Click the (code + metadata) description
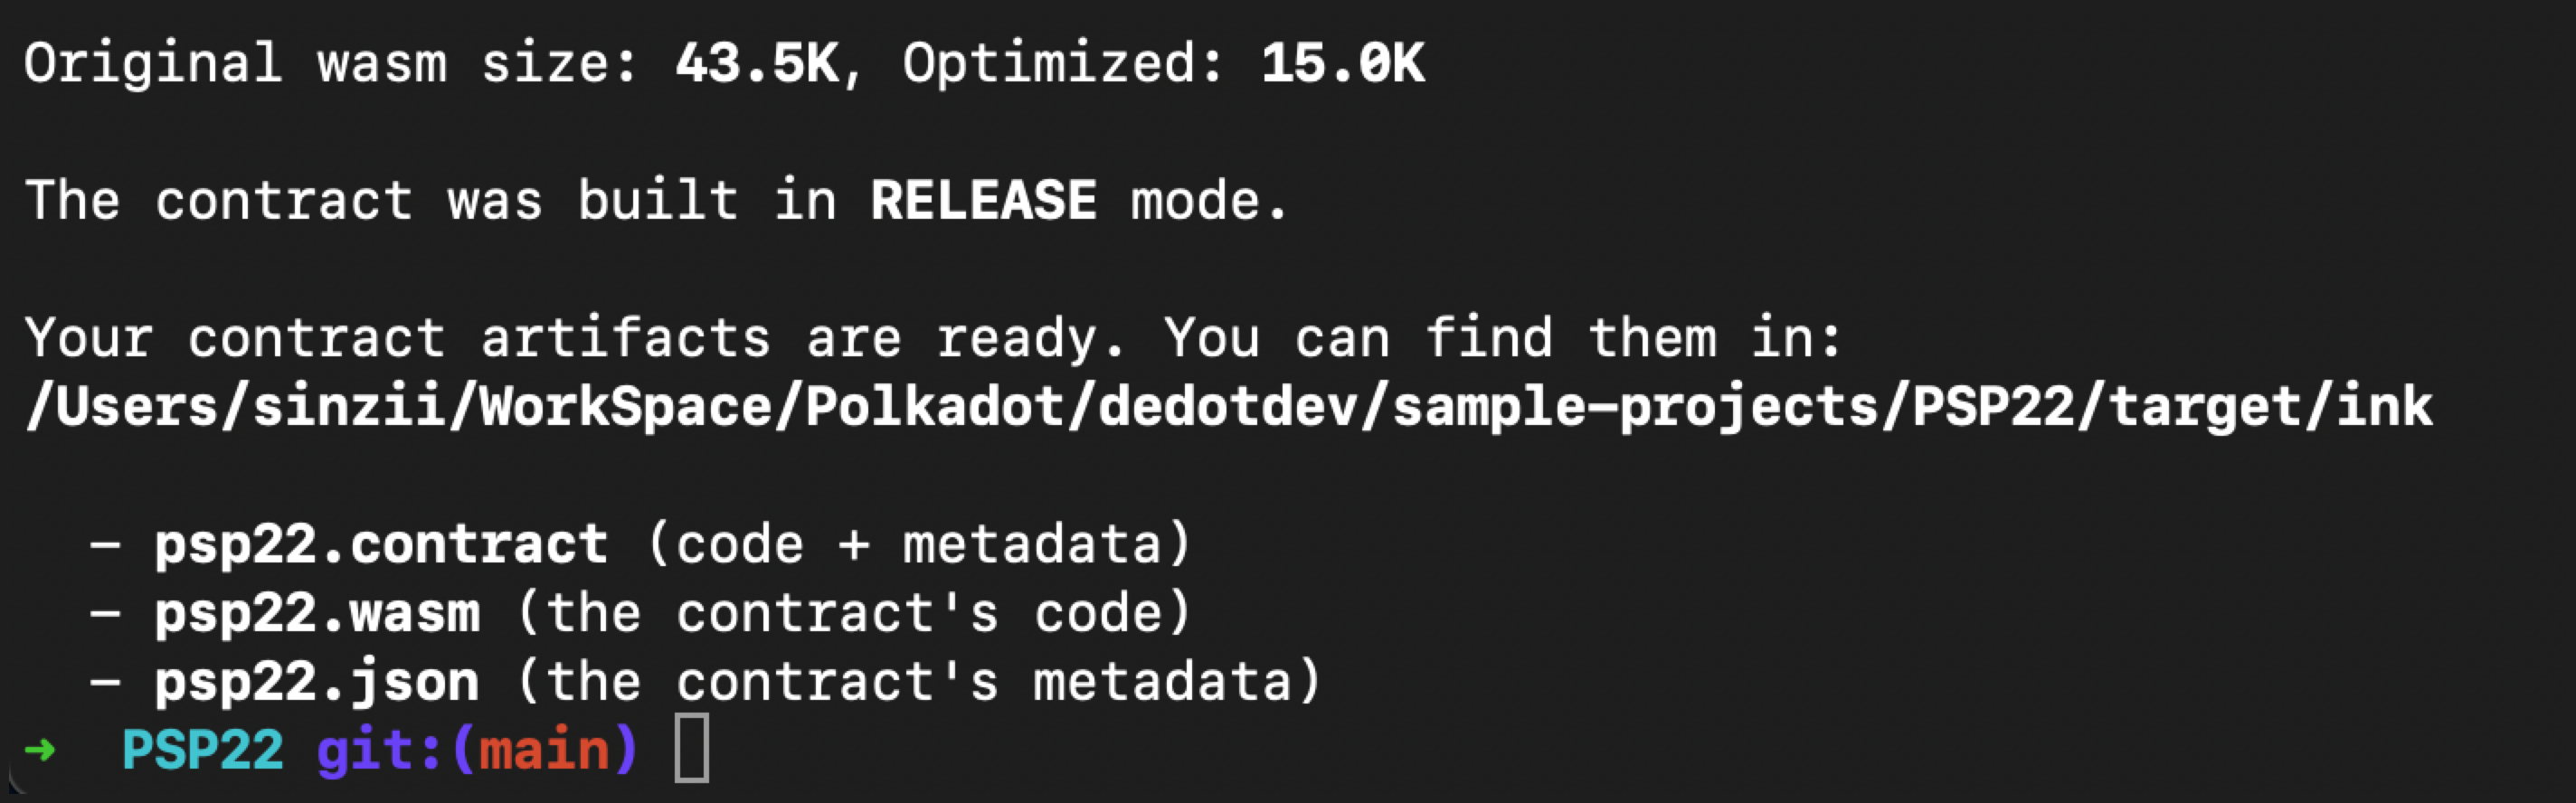The height and width of the screenshot is (803, 2576). [920, 544]
